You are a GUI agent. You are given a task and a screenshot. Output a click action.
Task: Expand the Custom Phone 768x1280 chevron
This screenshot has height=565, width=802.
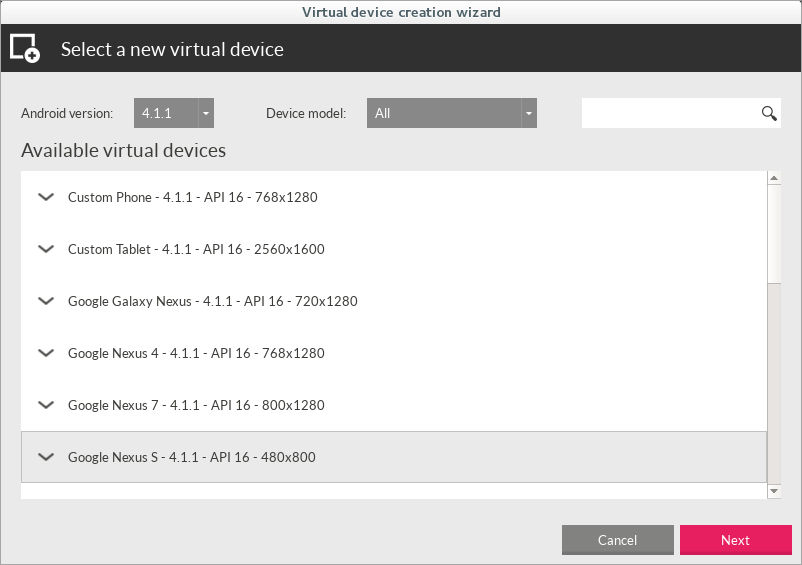point(46,197)
